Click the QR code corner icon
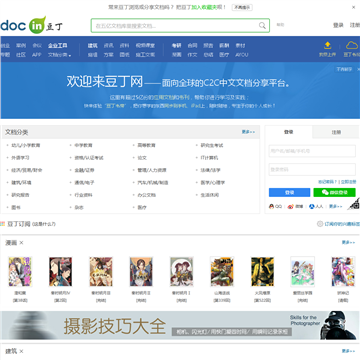 [354, 204]
